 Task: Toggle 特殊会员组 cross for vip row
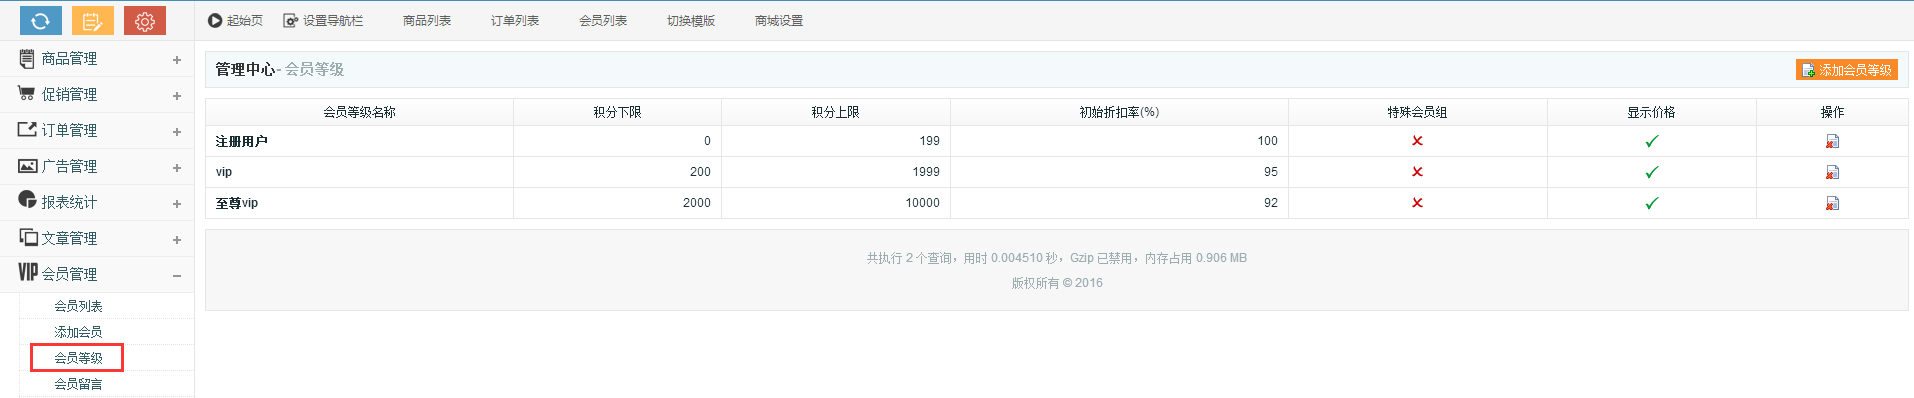point(1417,172)
